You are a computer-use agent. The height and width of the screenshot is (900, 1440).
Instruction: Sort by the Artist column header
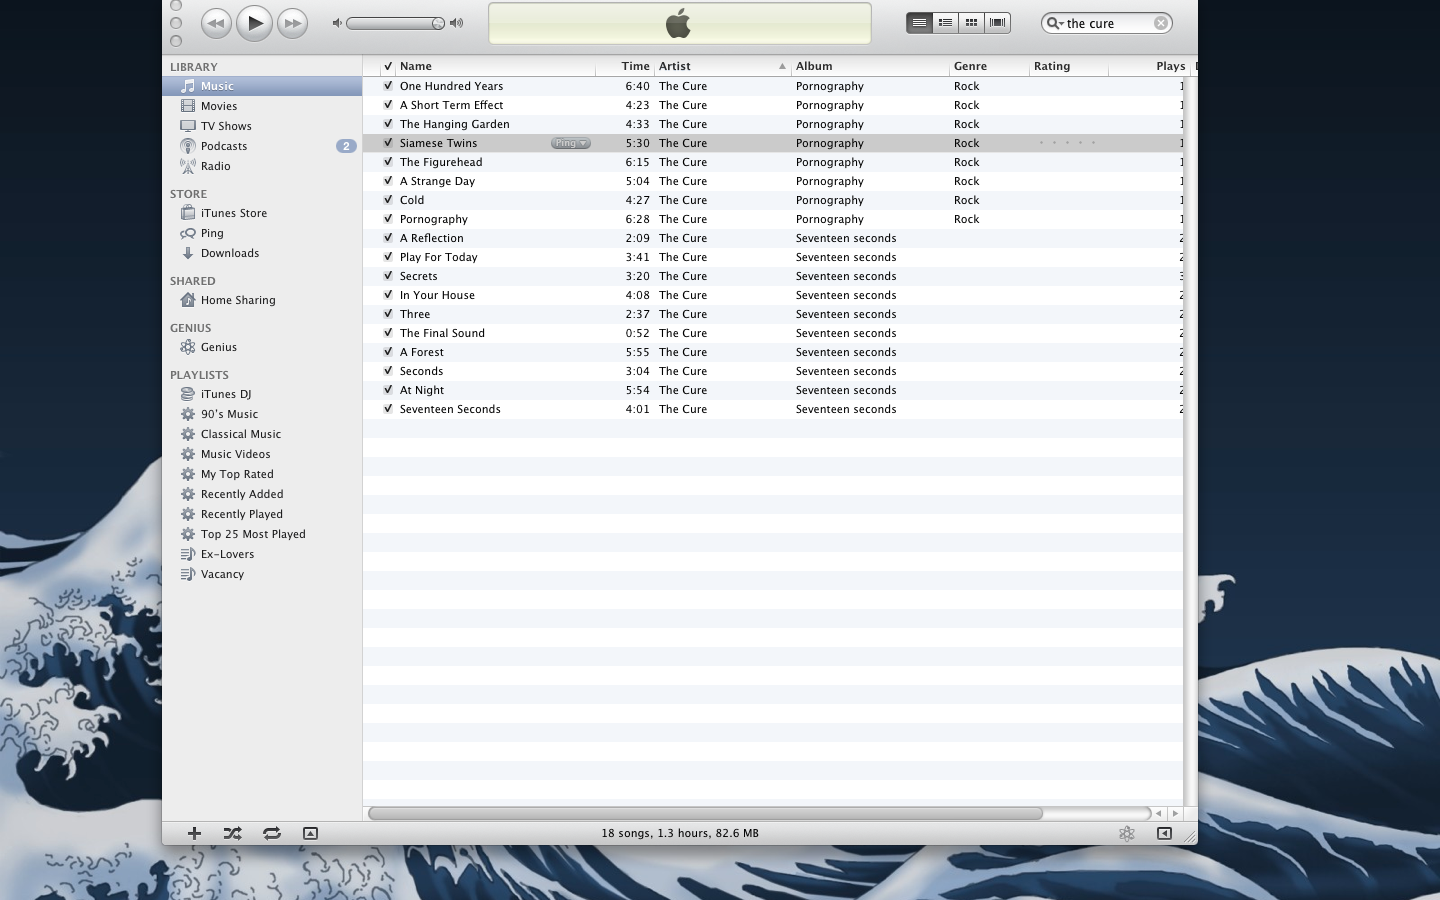(723, 66)
